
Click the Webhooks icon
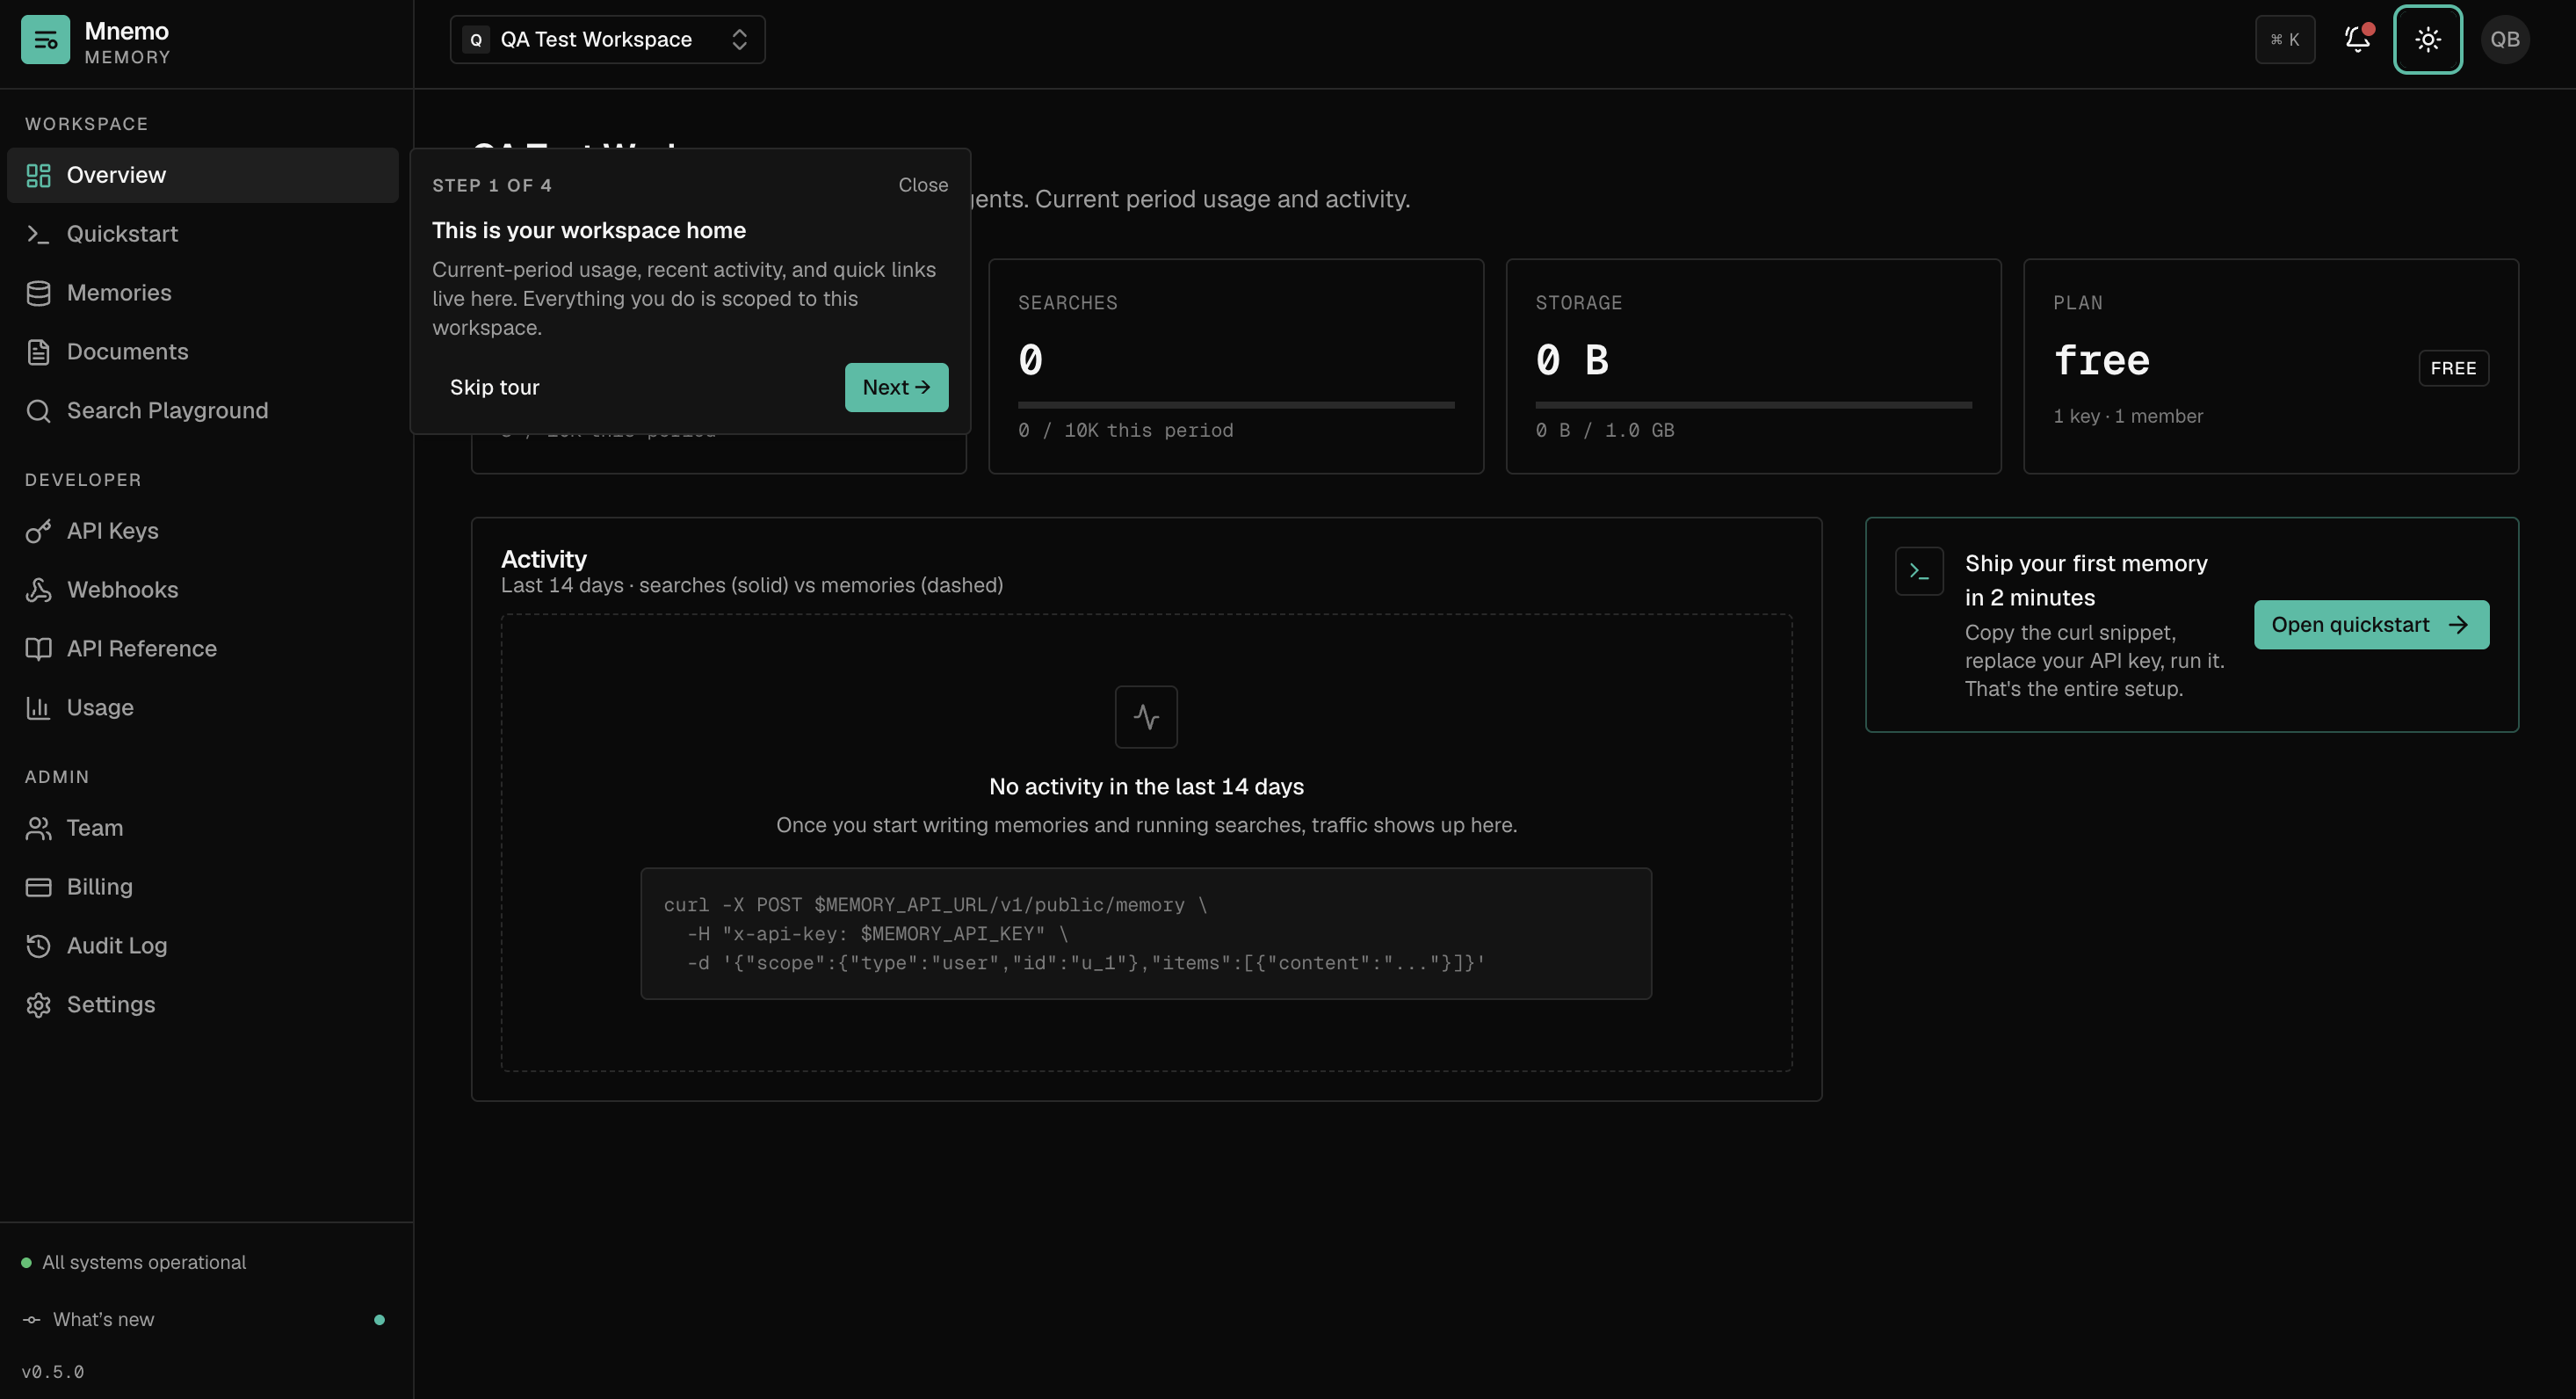[38, 590]
